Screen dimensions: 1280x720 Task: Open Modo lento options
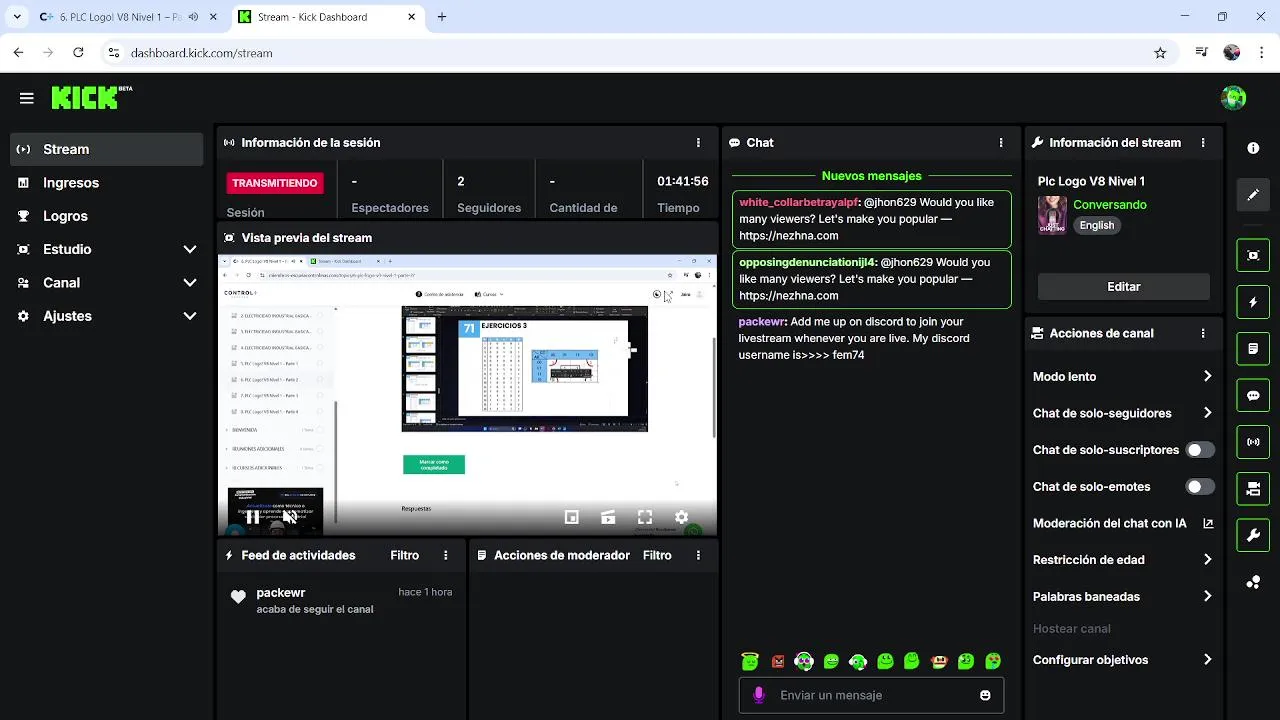coord(1123,377)
